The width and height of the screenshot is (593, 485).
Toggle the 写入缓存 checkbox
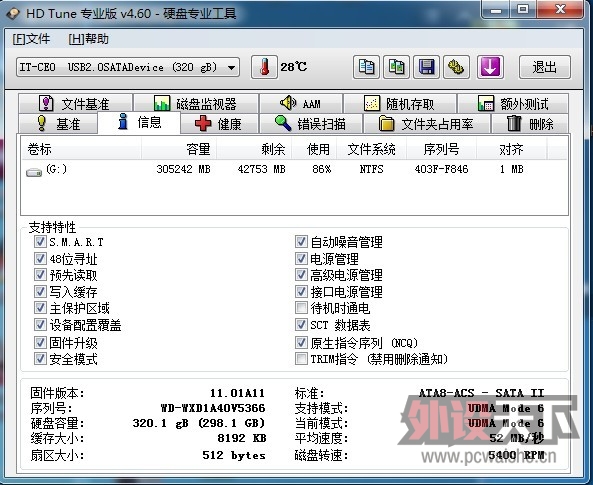(x=40, y=291)
